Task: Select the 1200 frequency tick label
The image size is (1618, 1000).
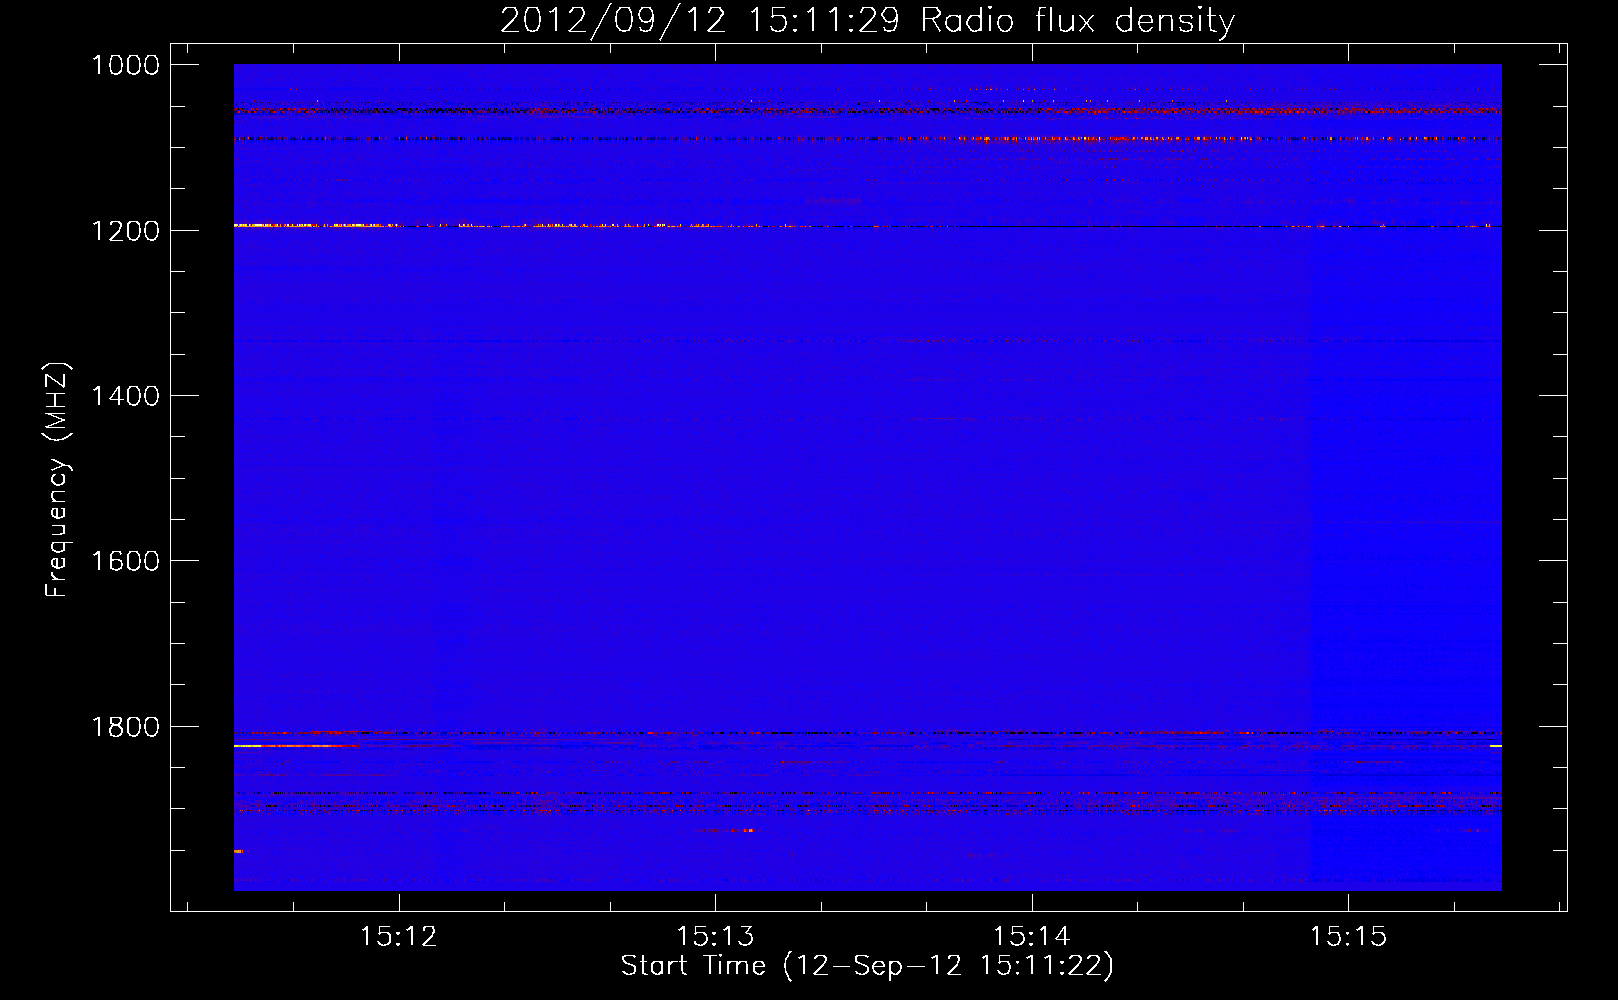Action: click(126, 231)
